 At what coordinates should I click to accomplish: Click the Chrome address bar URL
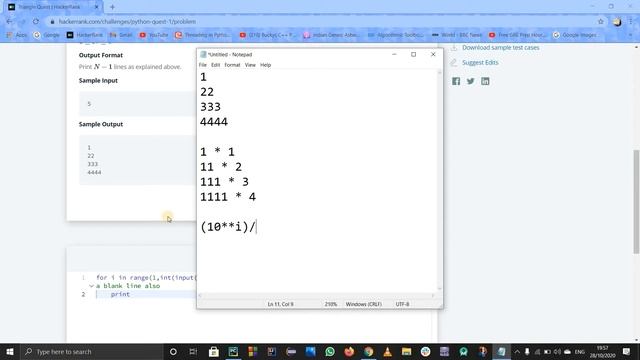(x=127, y=22)
